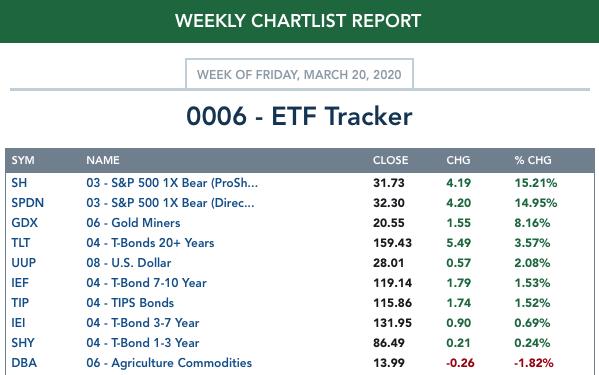This screenshot has height=375, width=599.
Task: Open the SH symbol link
Action: pyautogui.click(x=19, y=183)
